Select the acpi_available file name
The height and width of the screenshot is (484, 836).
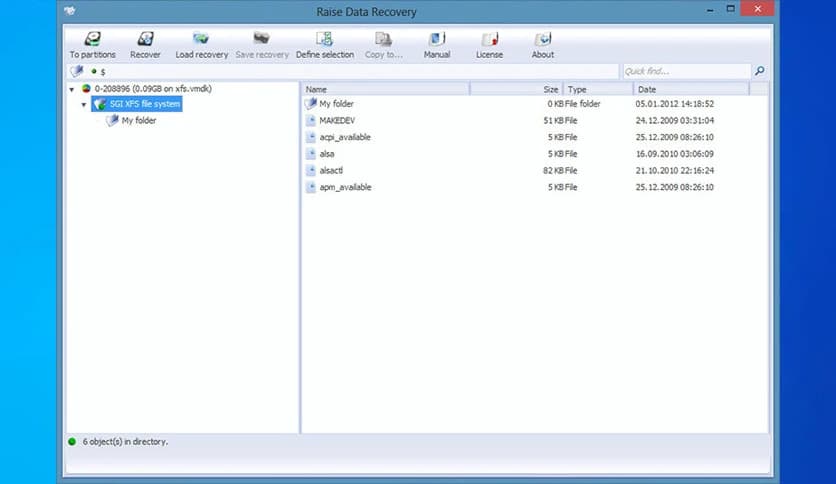pos(345,137)
